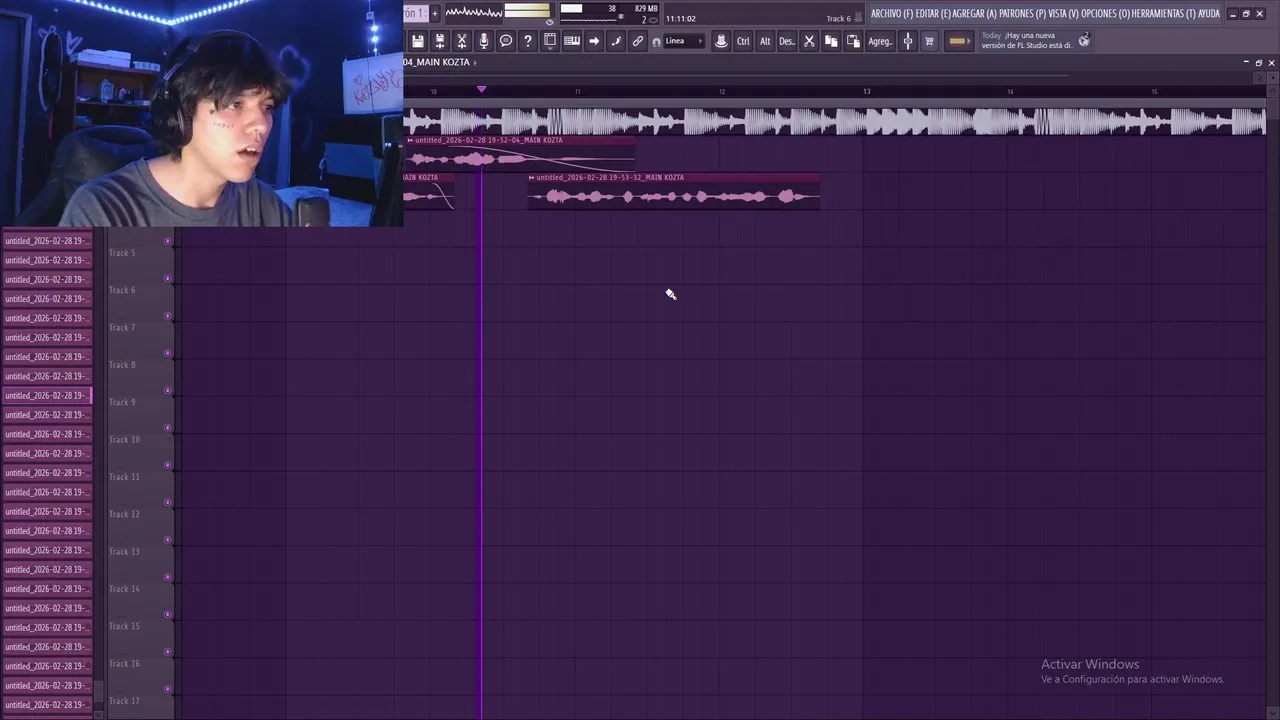Click the plus add pattern button

(434, 13)
